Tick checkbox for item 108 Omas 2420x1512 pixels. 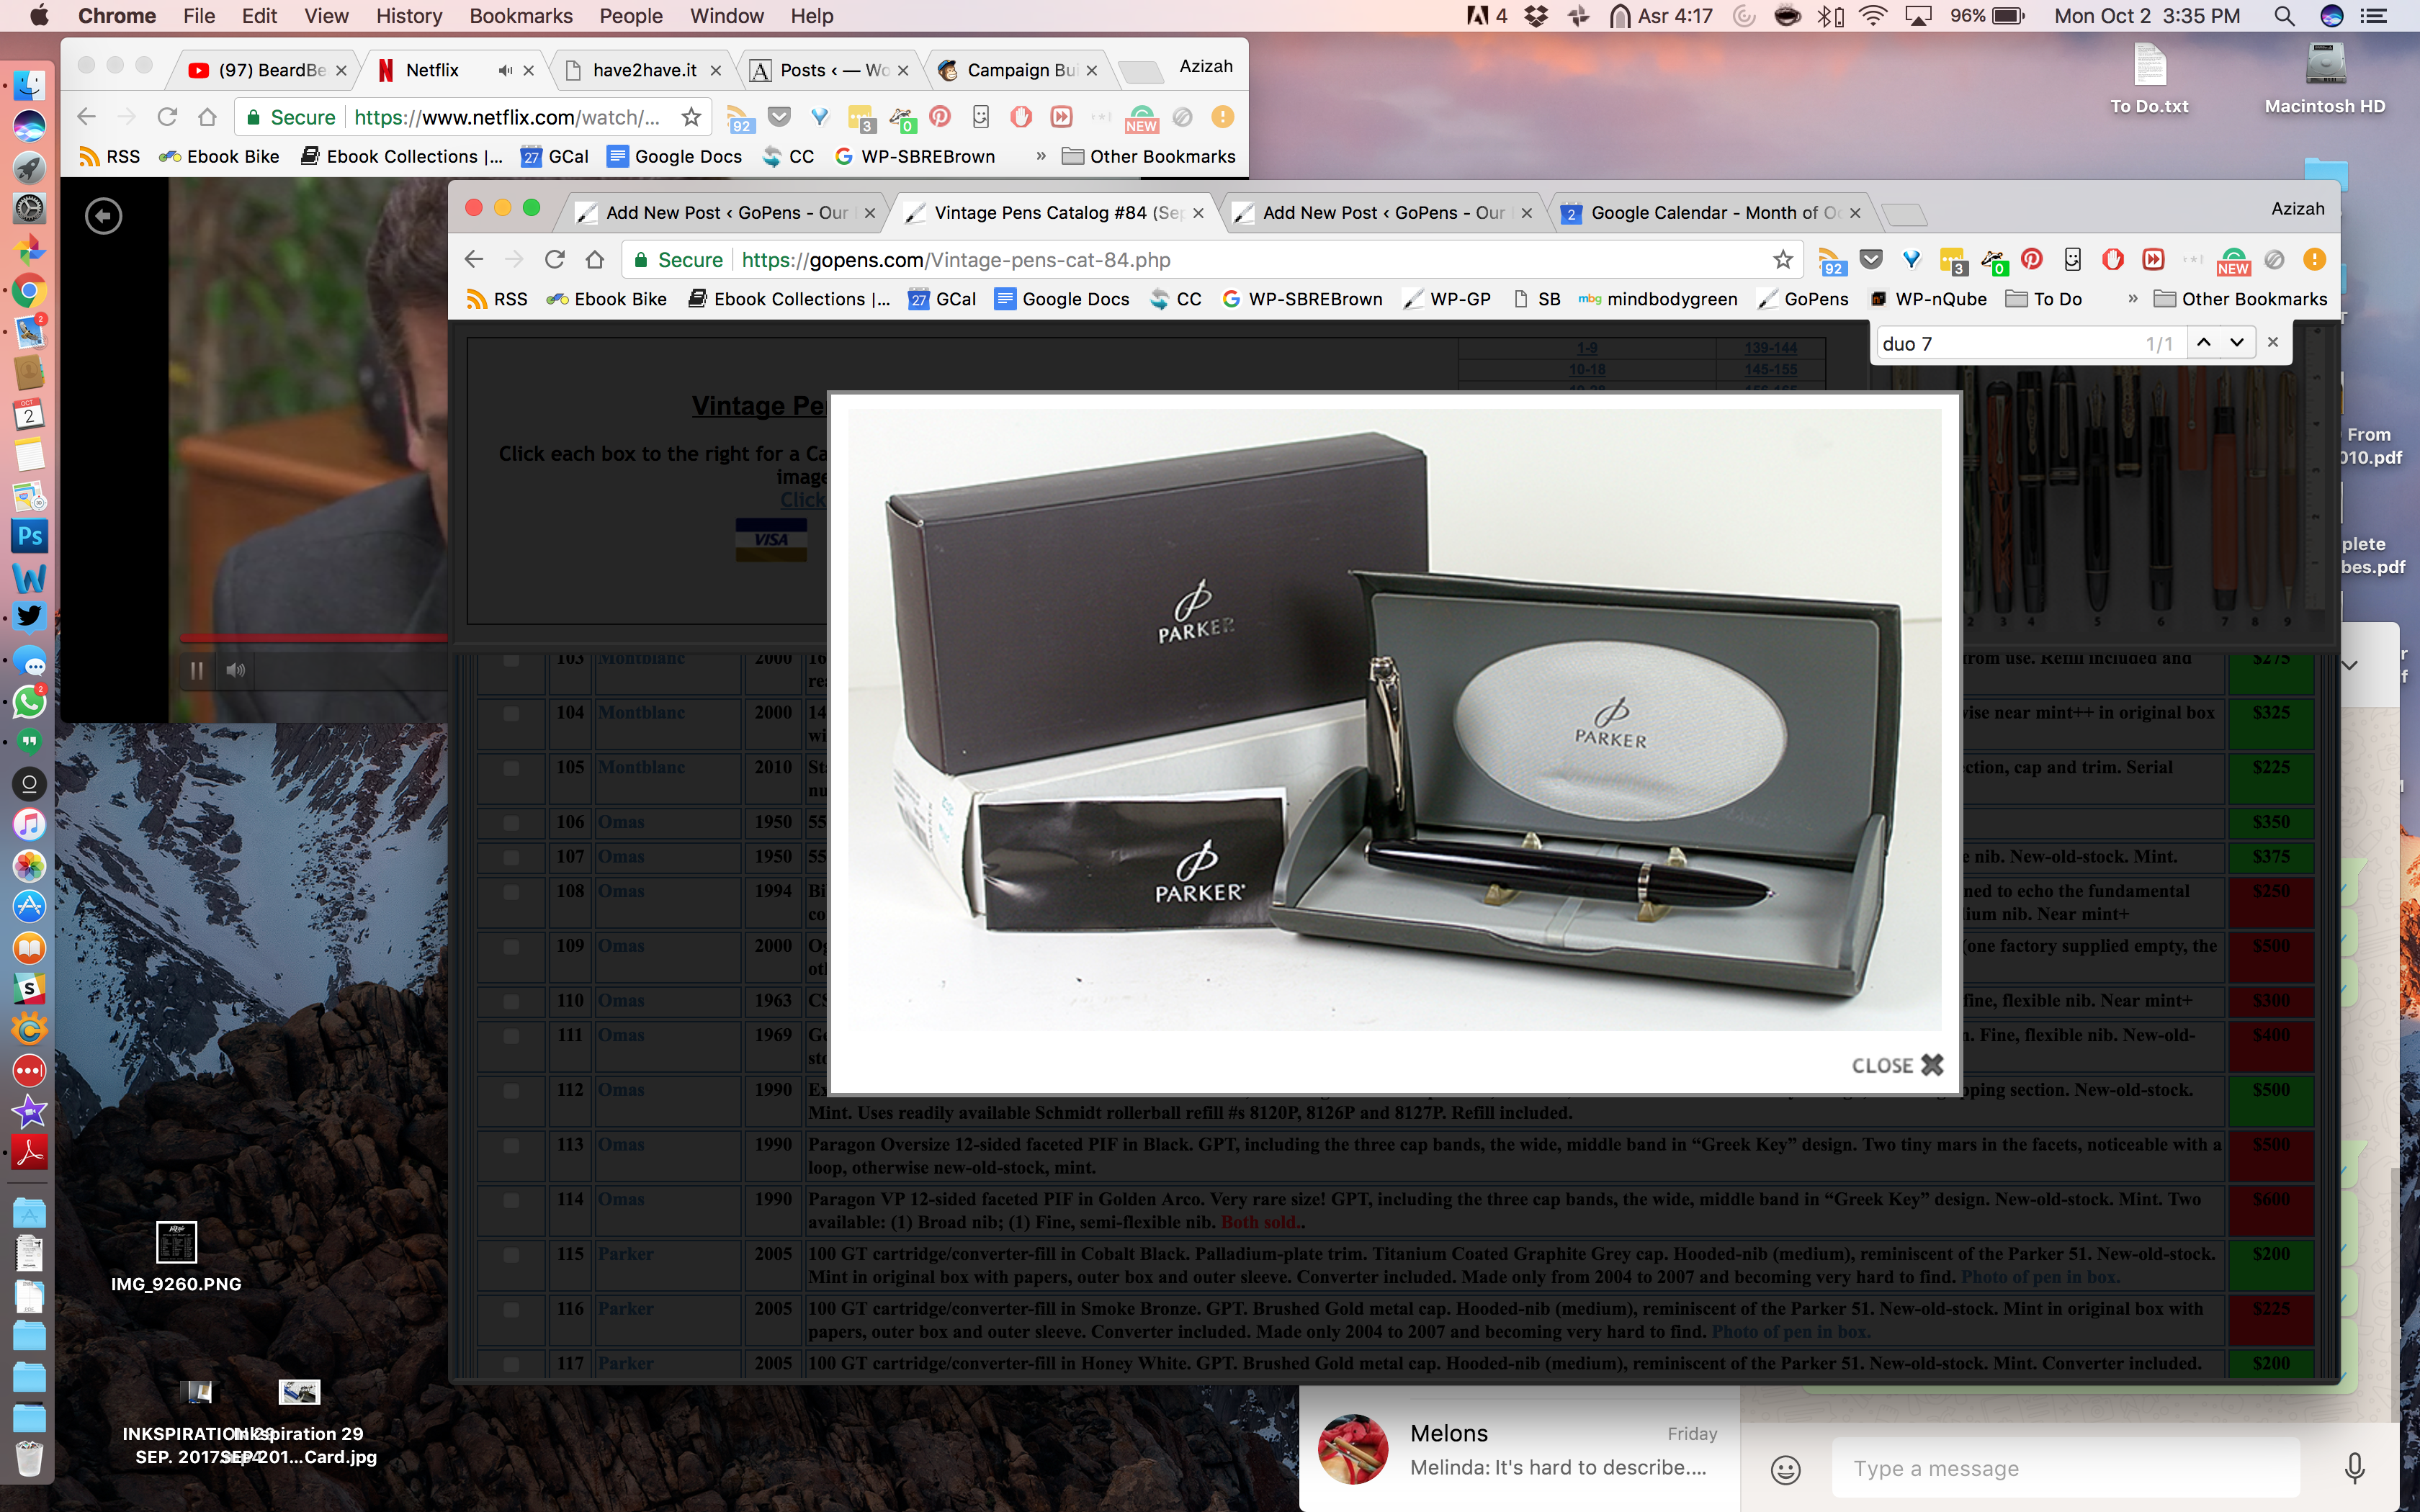click(x=511, y=892)
